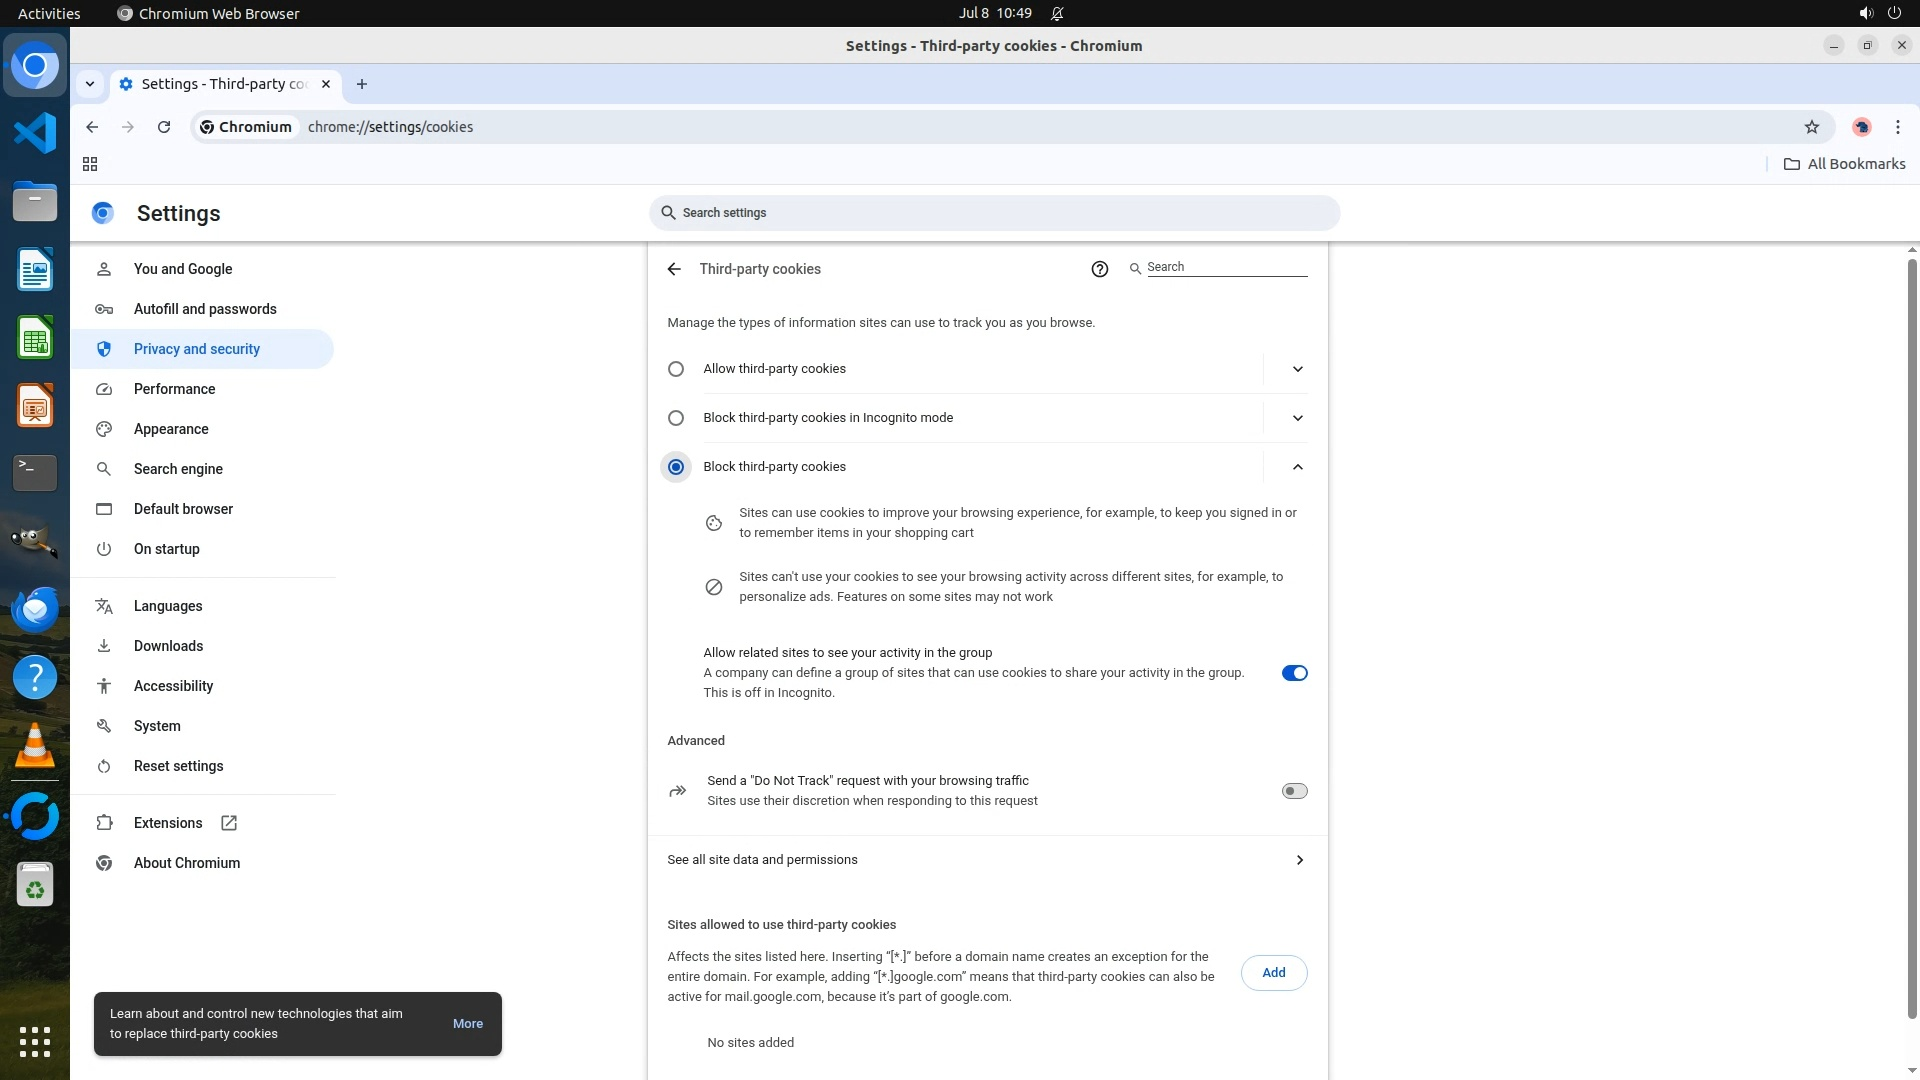The width and height of the screenshot is (1920, 1080).
Task: Open See all site data and permissions
Action: pyautogui.click(x=985, y=860)
